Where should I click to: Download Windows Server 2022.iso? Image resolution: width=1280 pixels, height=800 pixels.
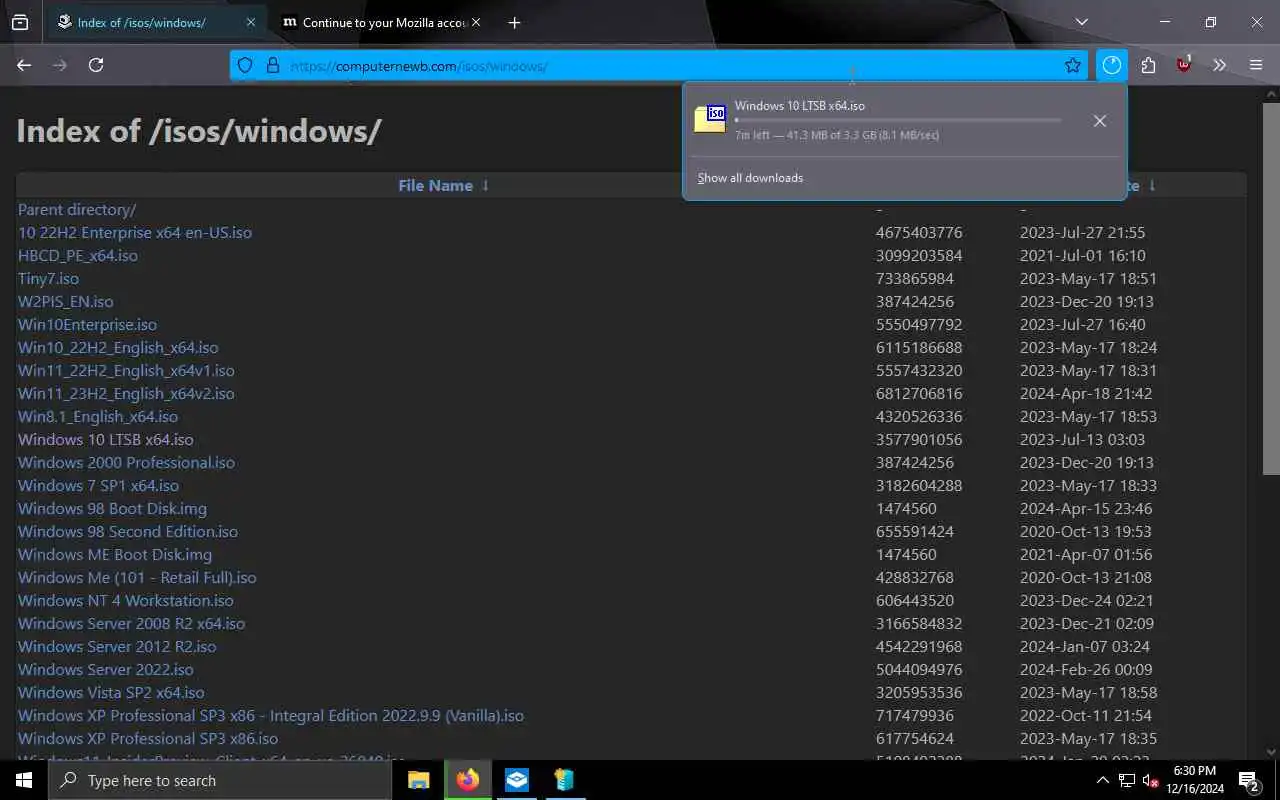[106, 670]
